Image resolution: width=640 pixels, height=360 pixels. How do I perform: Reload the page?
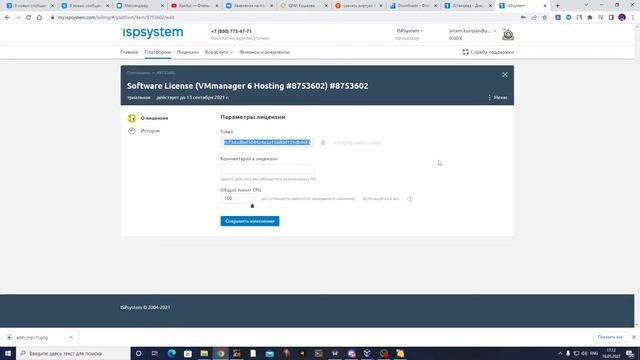29,18
